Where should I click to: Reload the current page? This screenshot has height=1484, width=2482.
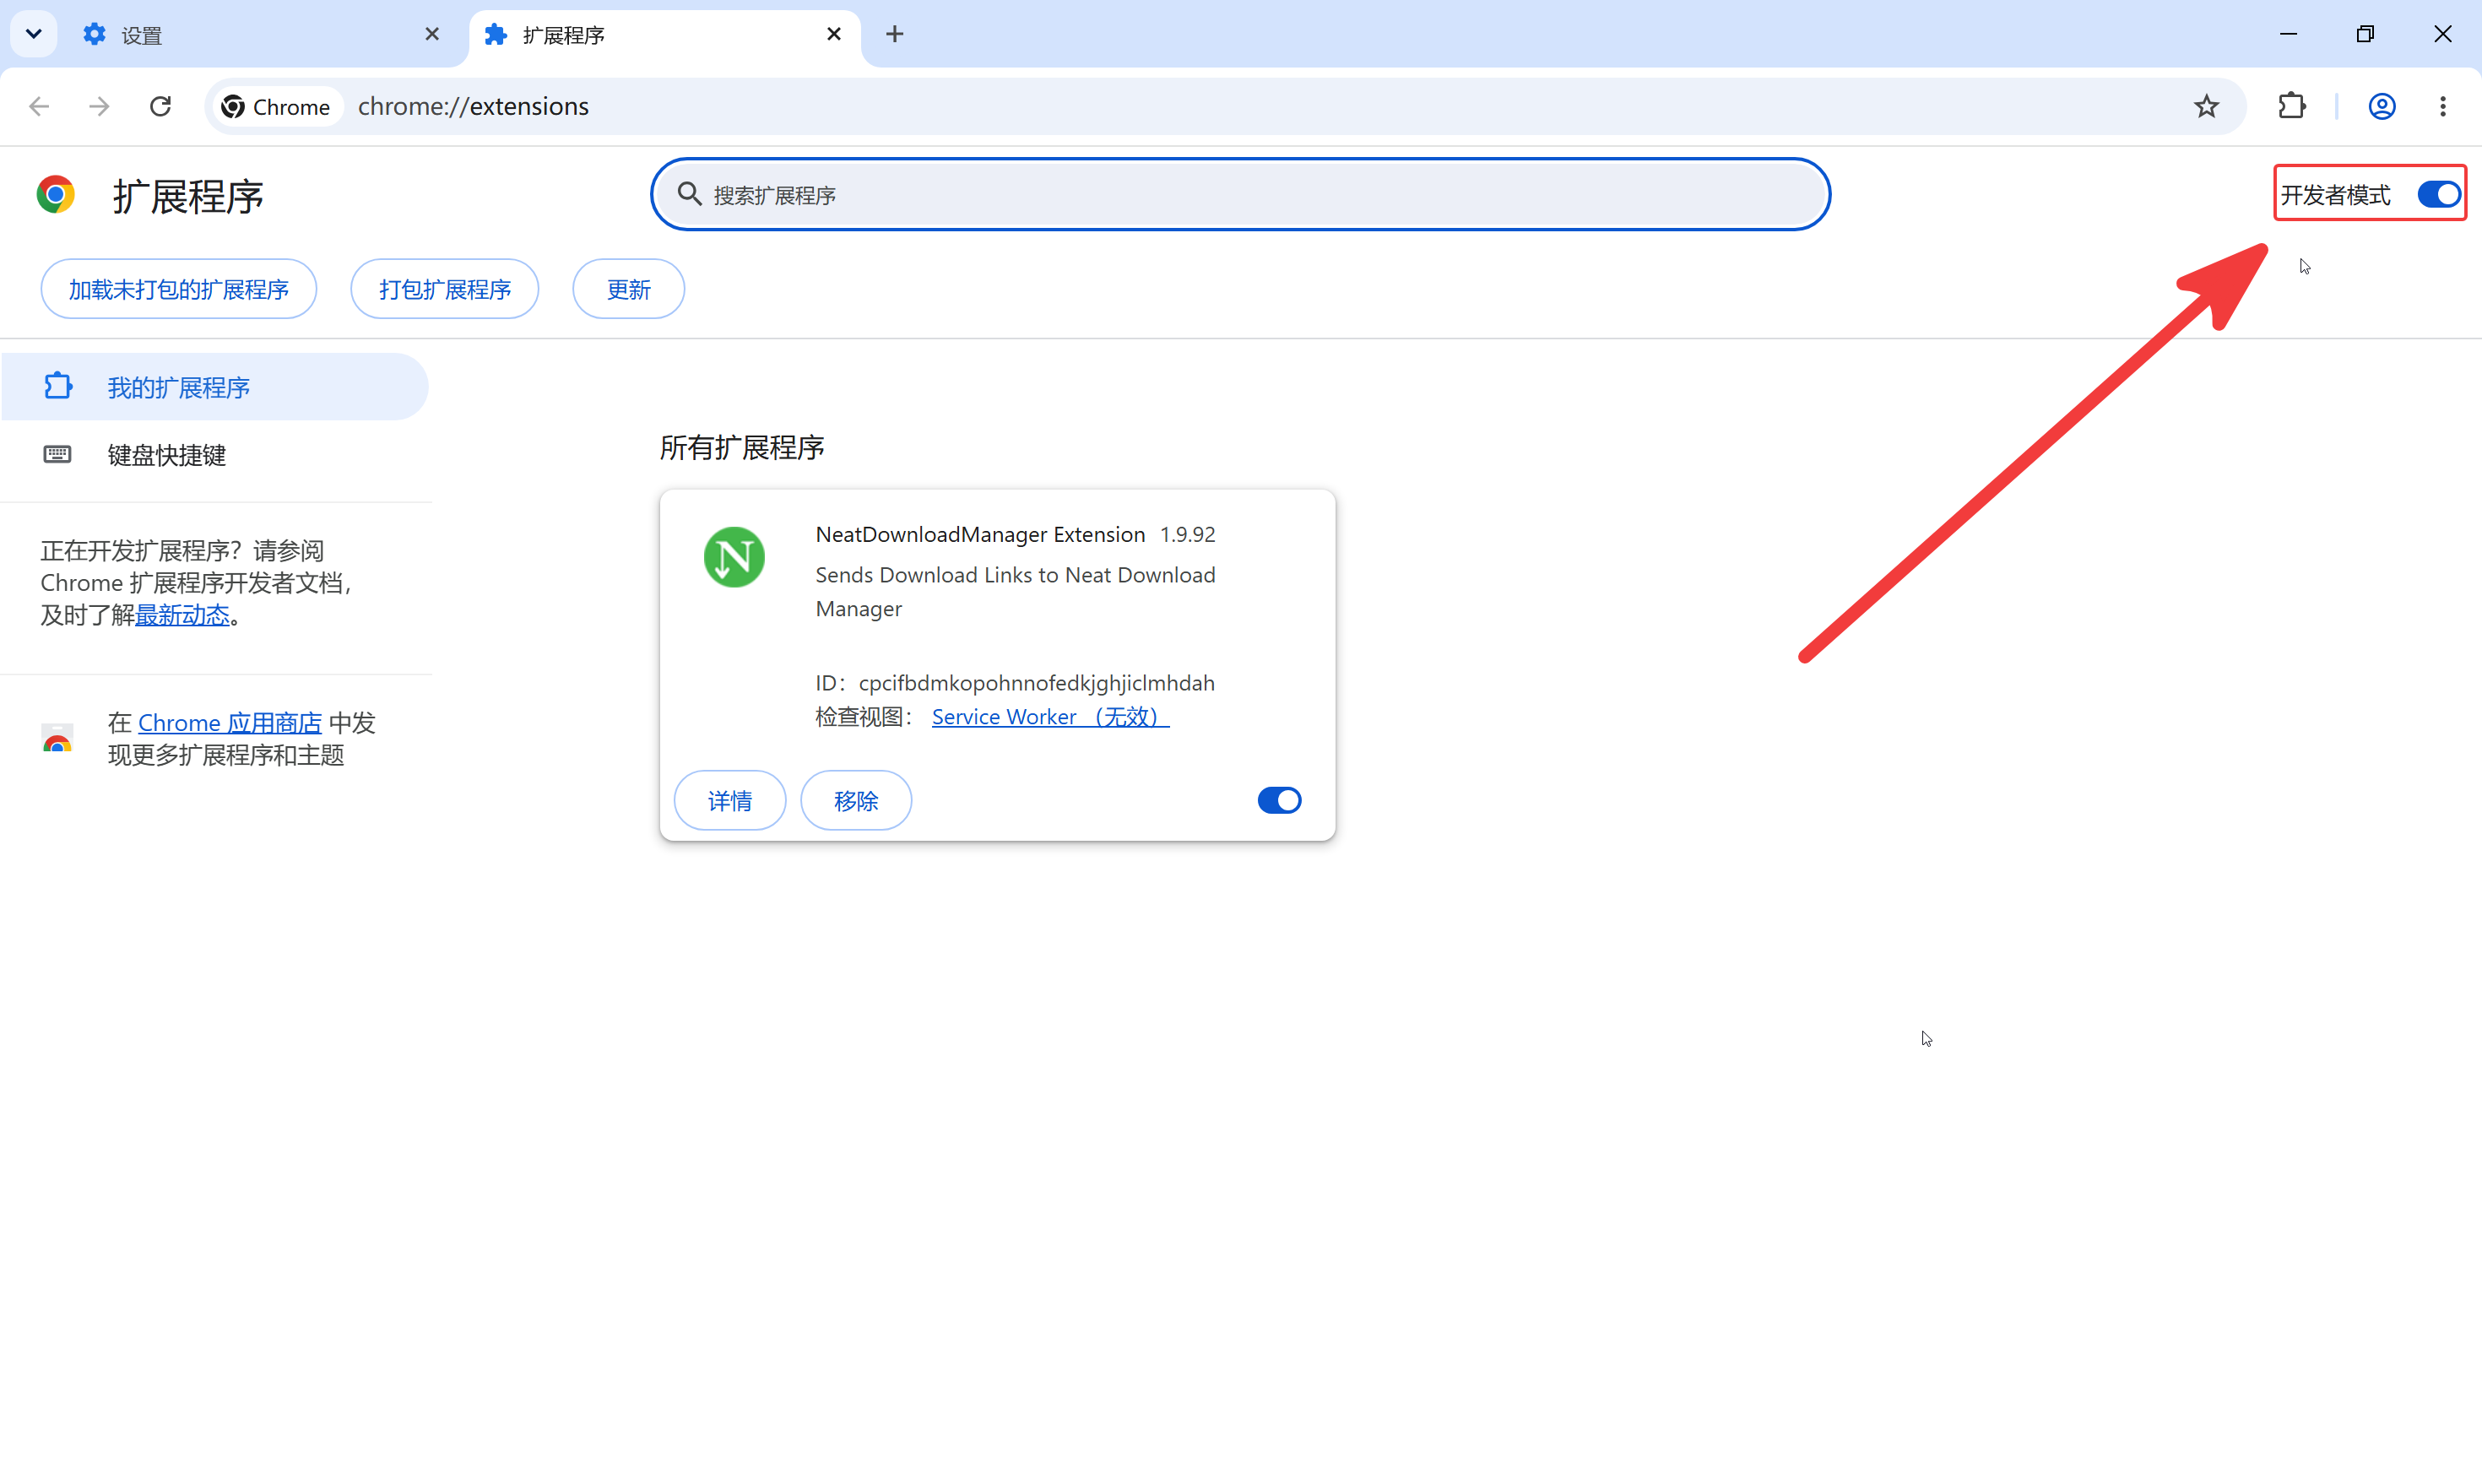click(x=160, y=106)
